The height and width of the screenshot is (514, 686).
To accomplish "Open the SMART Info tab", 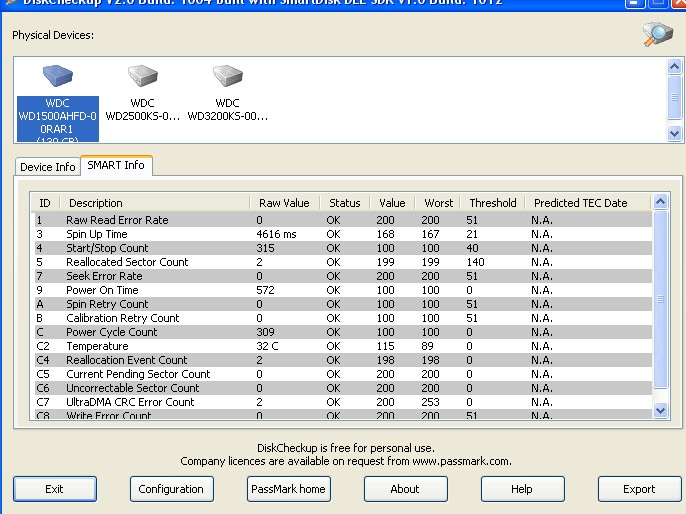I will 116,165.
